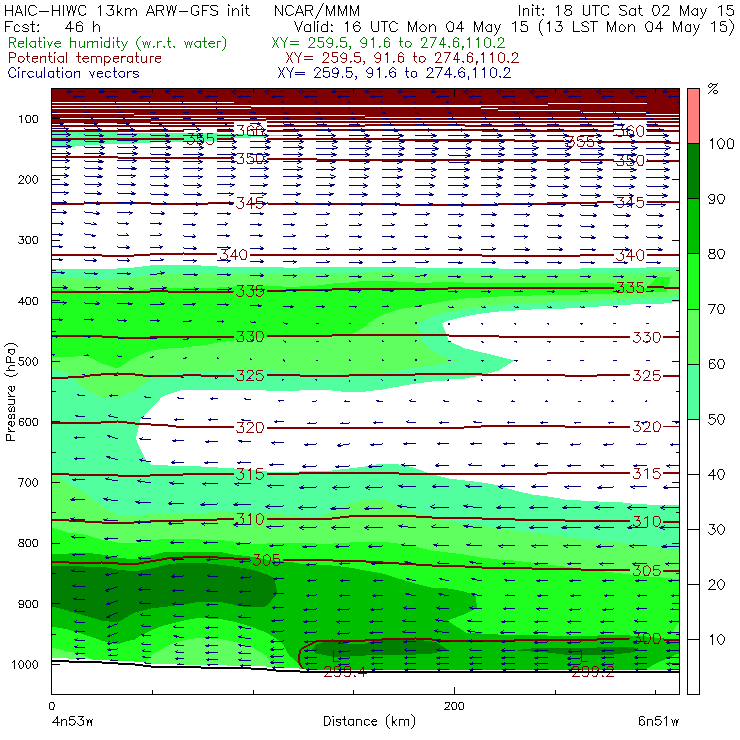Click 'Init: 18 UTC Sat 02 May 15'
The height and width of the screenshot is (740, 740).
click(x=625, y=10)
